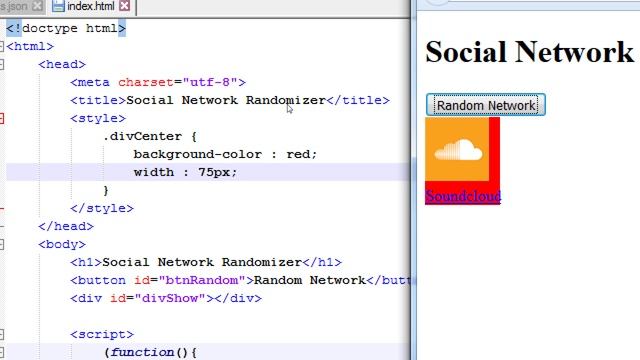Viewport: 640px width, 360px height.
Task: Collapse the (function(){ fold marker
Action: pyautogui.click(x=1, y=352)
